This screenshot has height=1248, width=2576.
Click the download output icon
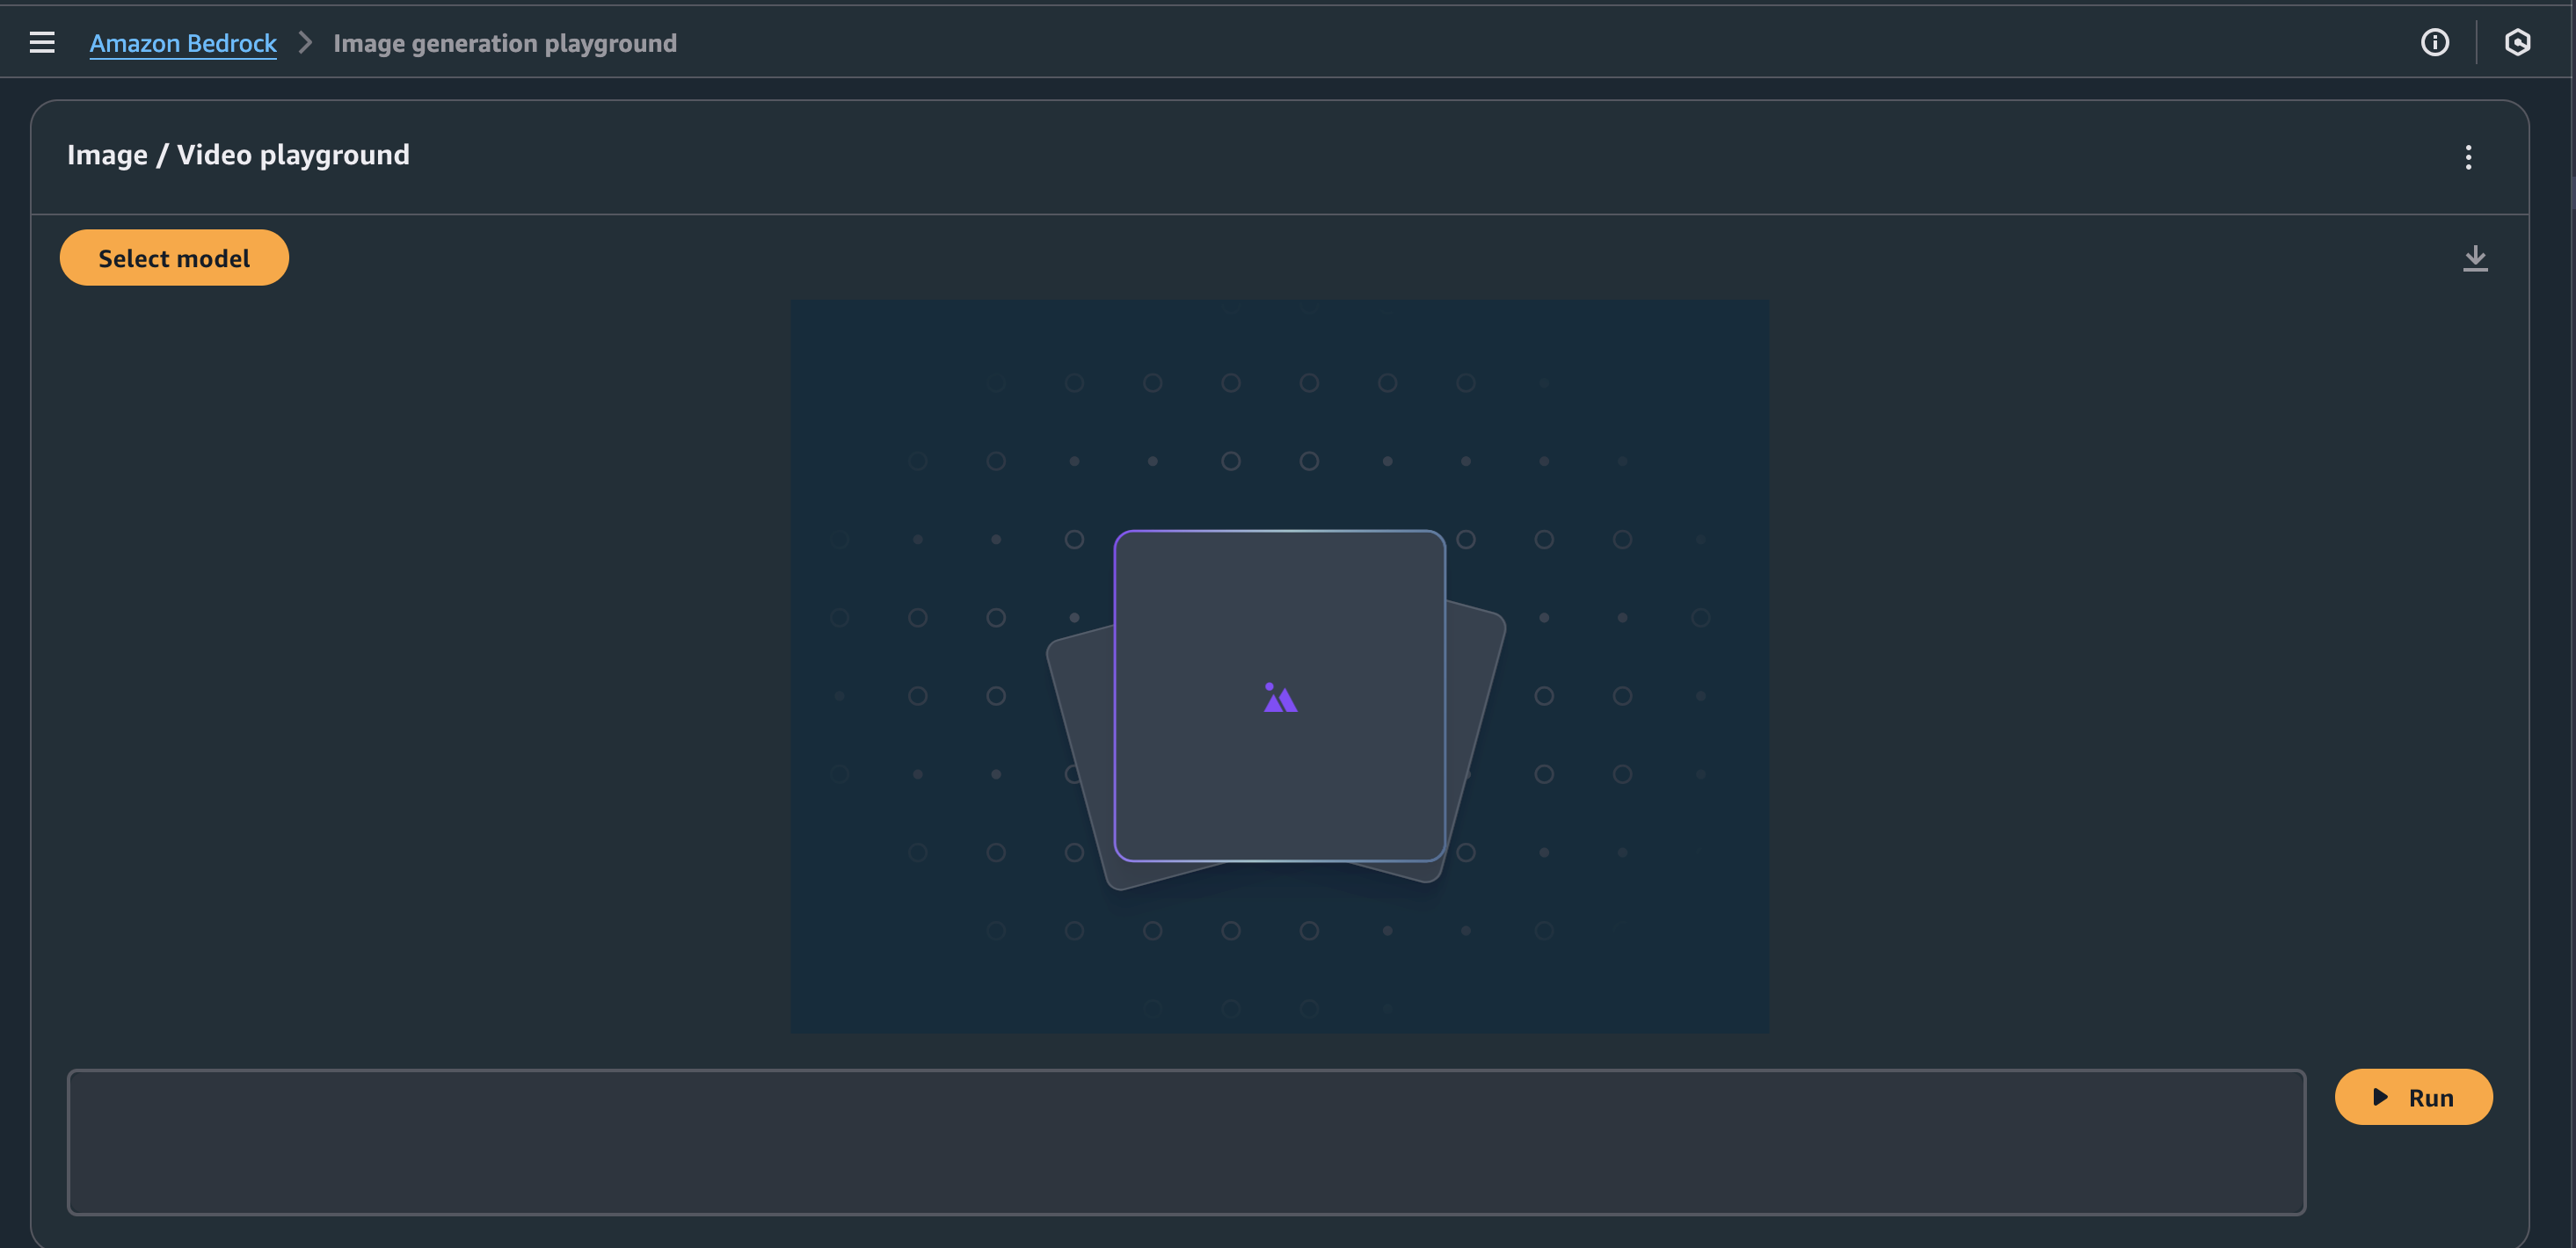(x=2476, y=257)
